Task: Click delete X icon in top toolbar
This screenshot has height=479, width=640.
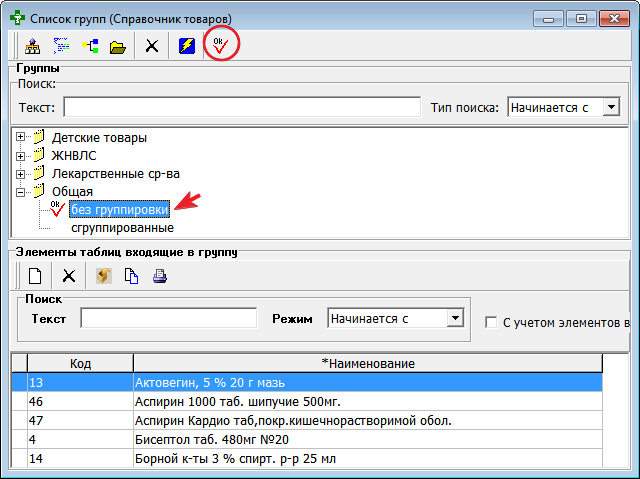Action: point(152,46)
